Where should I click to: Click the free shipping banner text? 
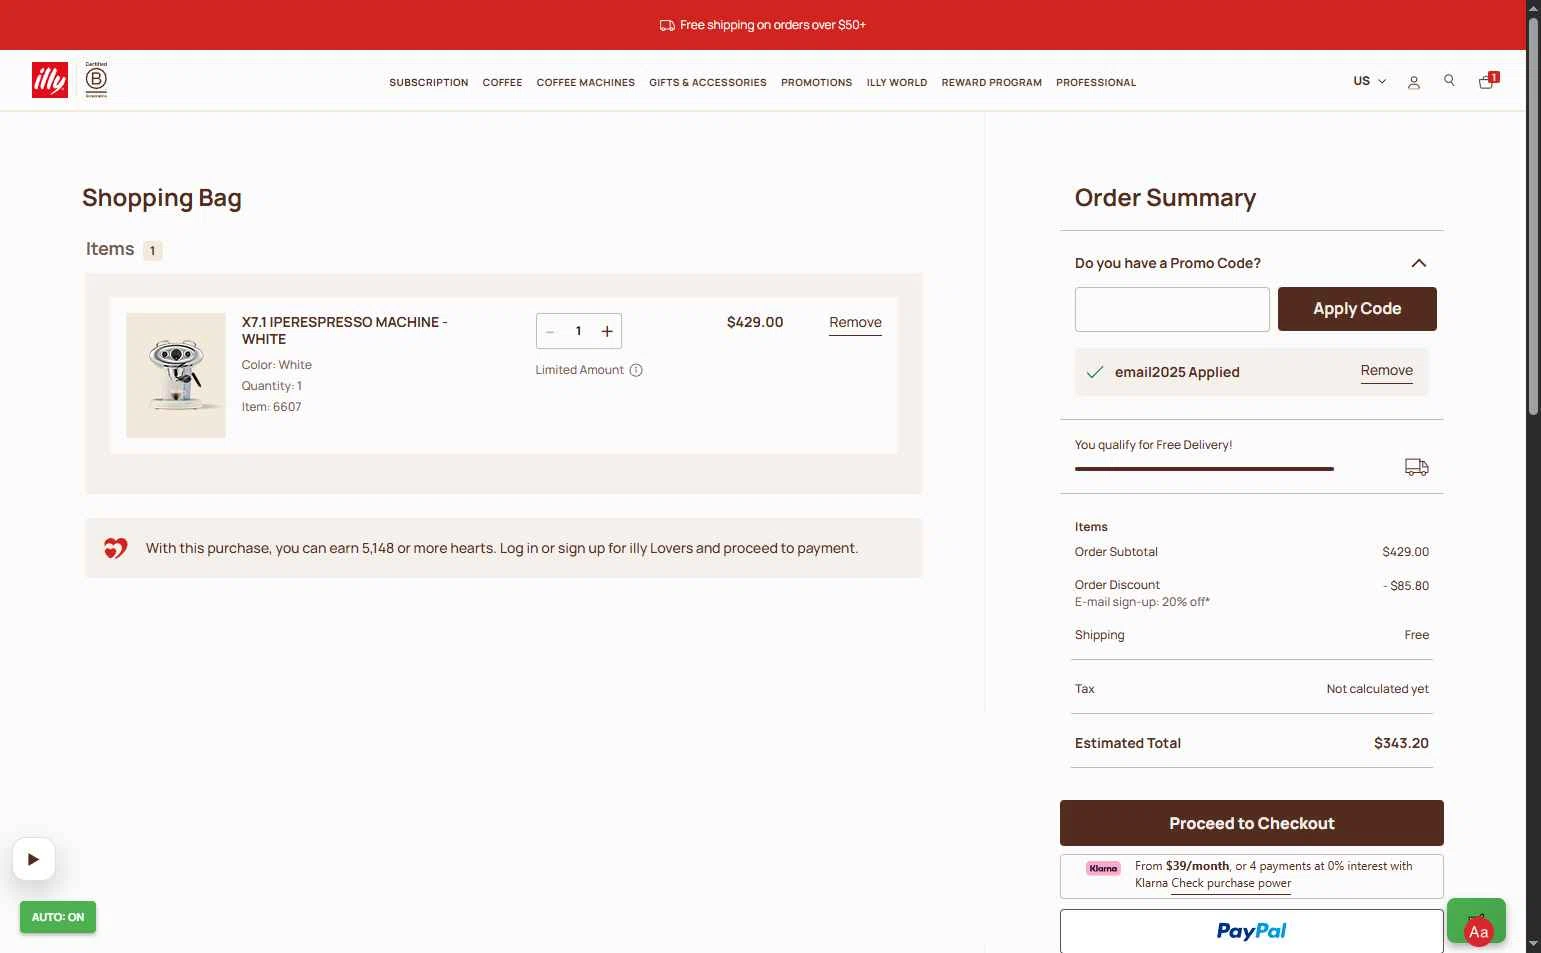pos(773,25)
